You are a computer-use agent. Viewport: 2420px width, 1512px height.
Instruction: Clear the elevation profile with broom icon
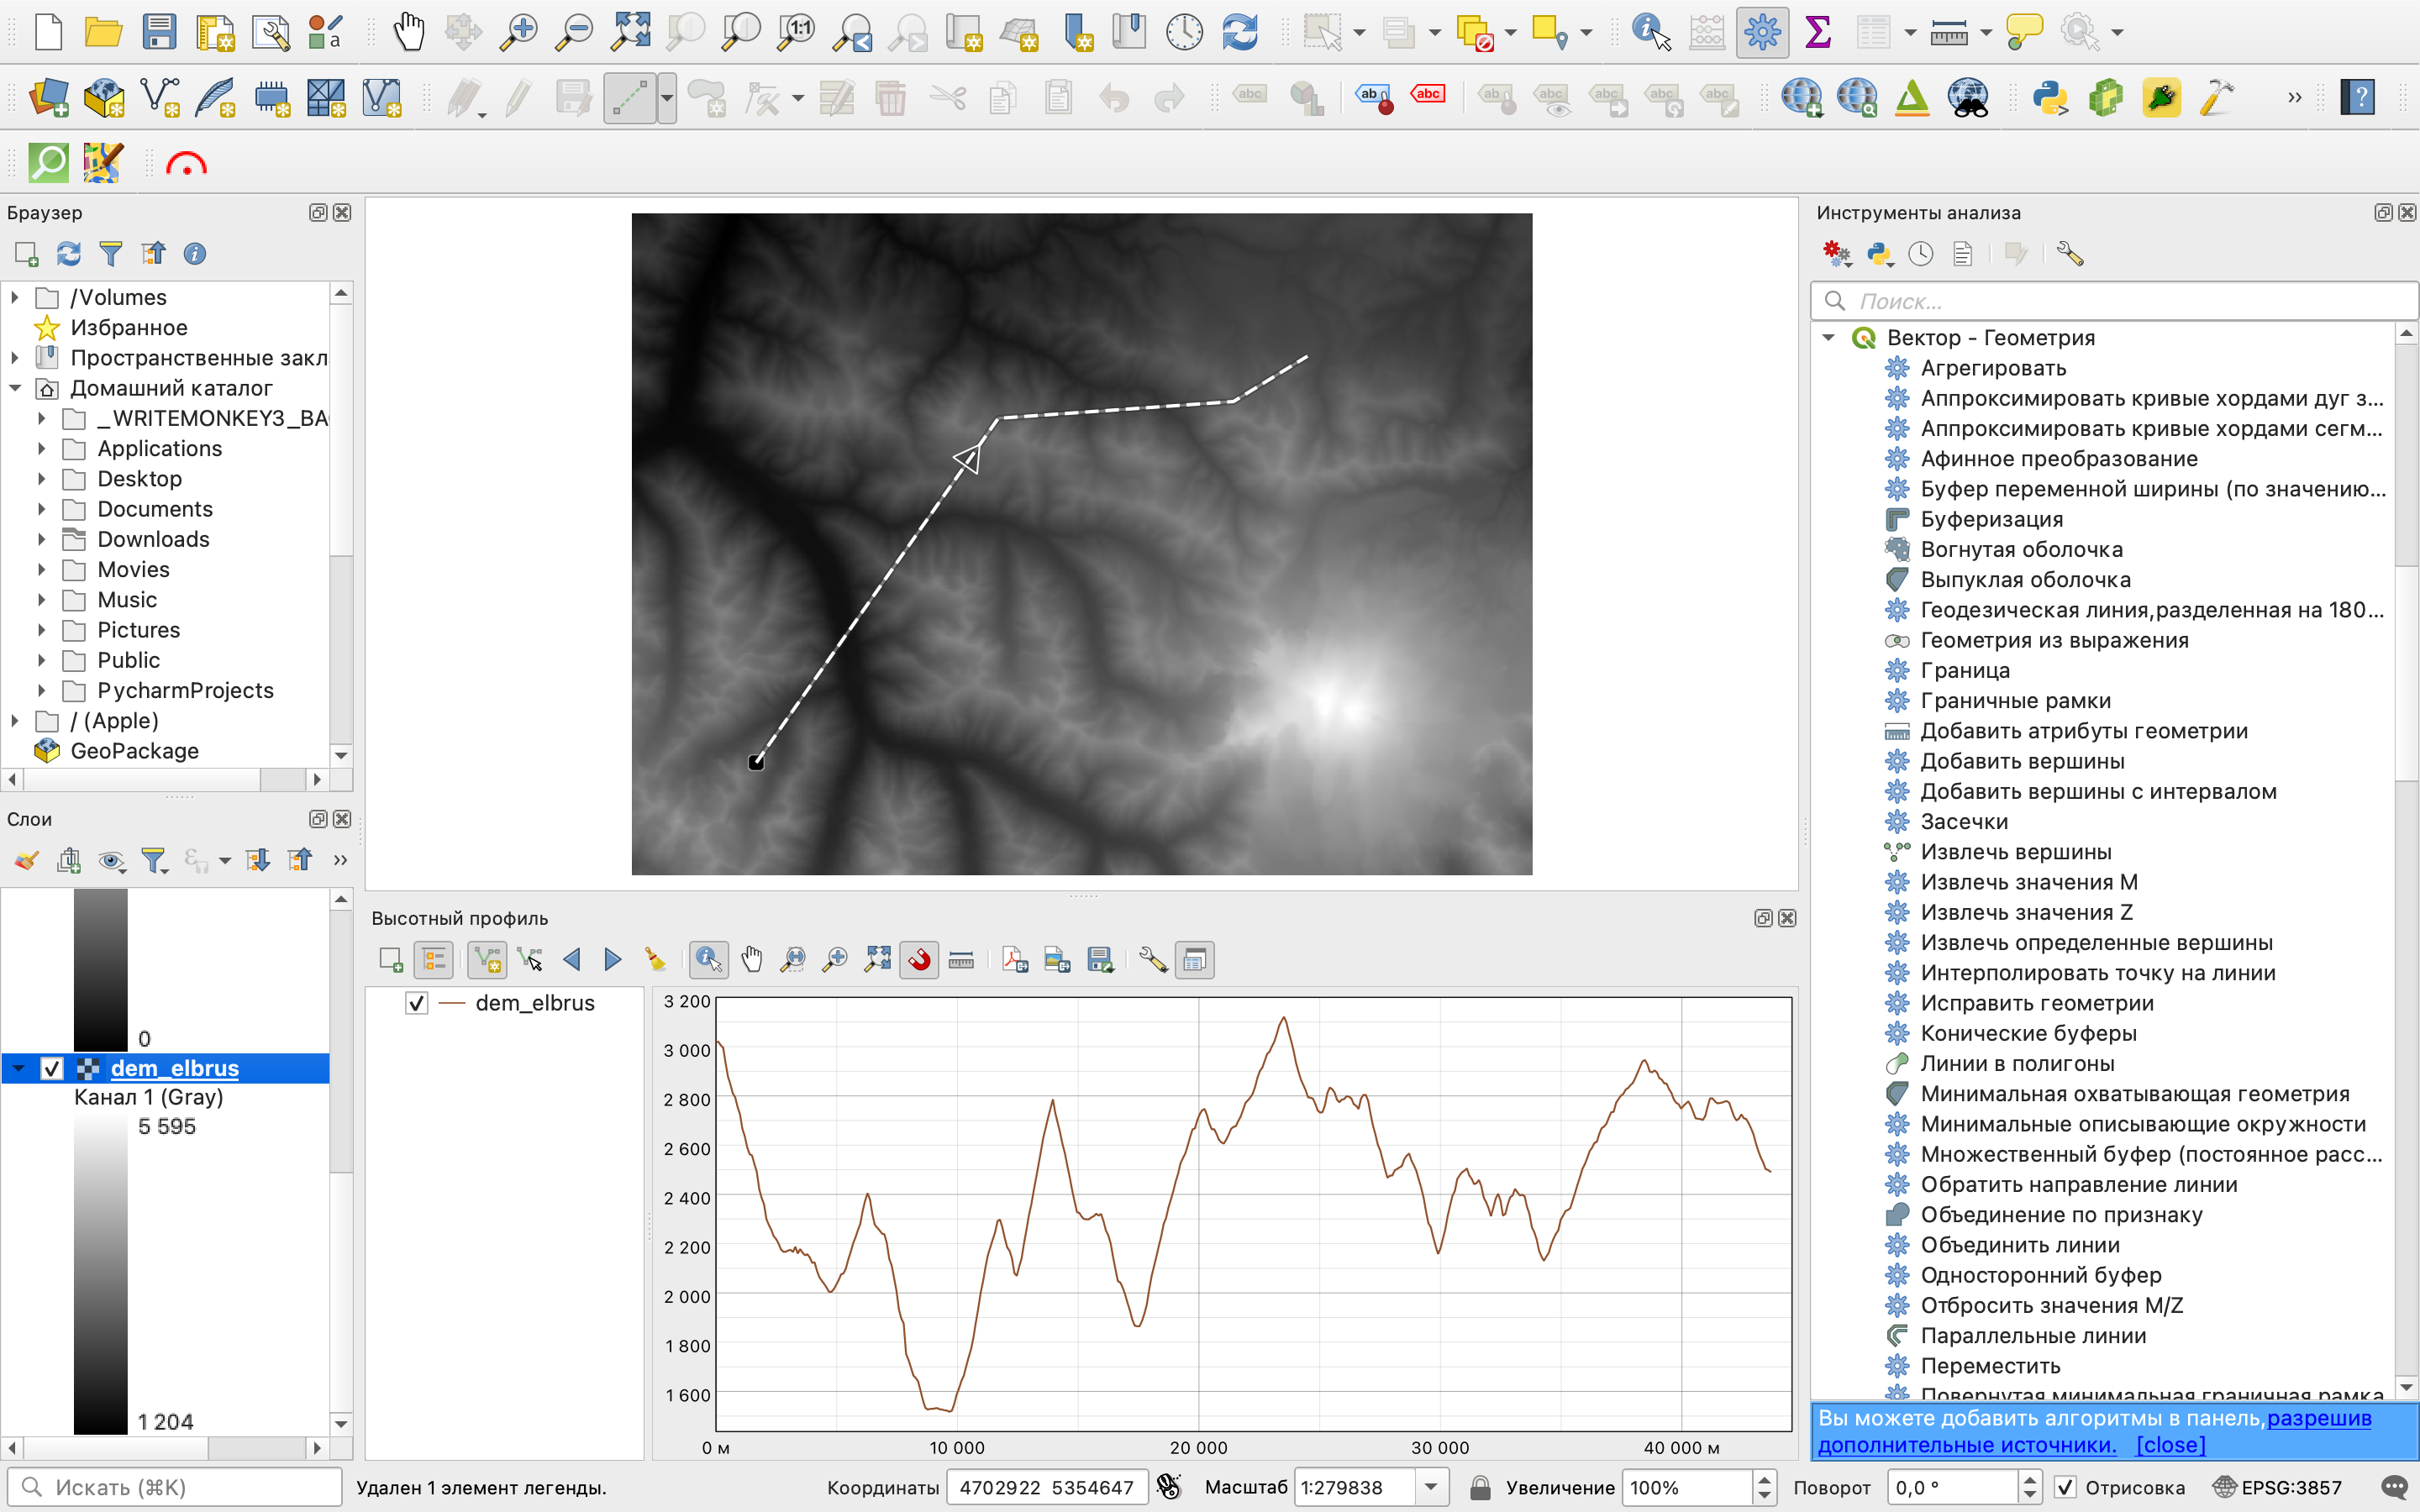(655, 960)
